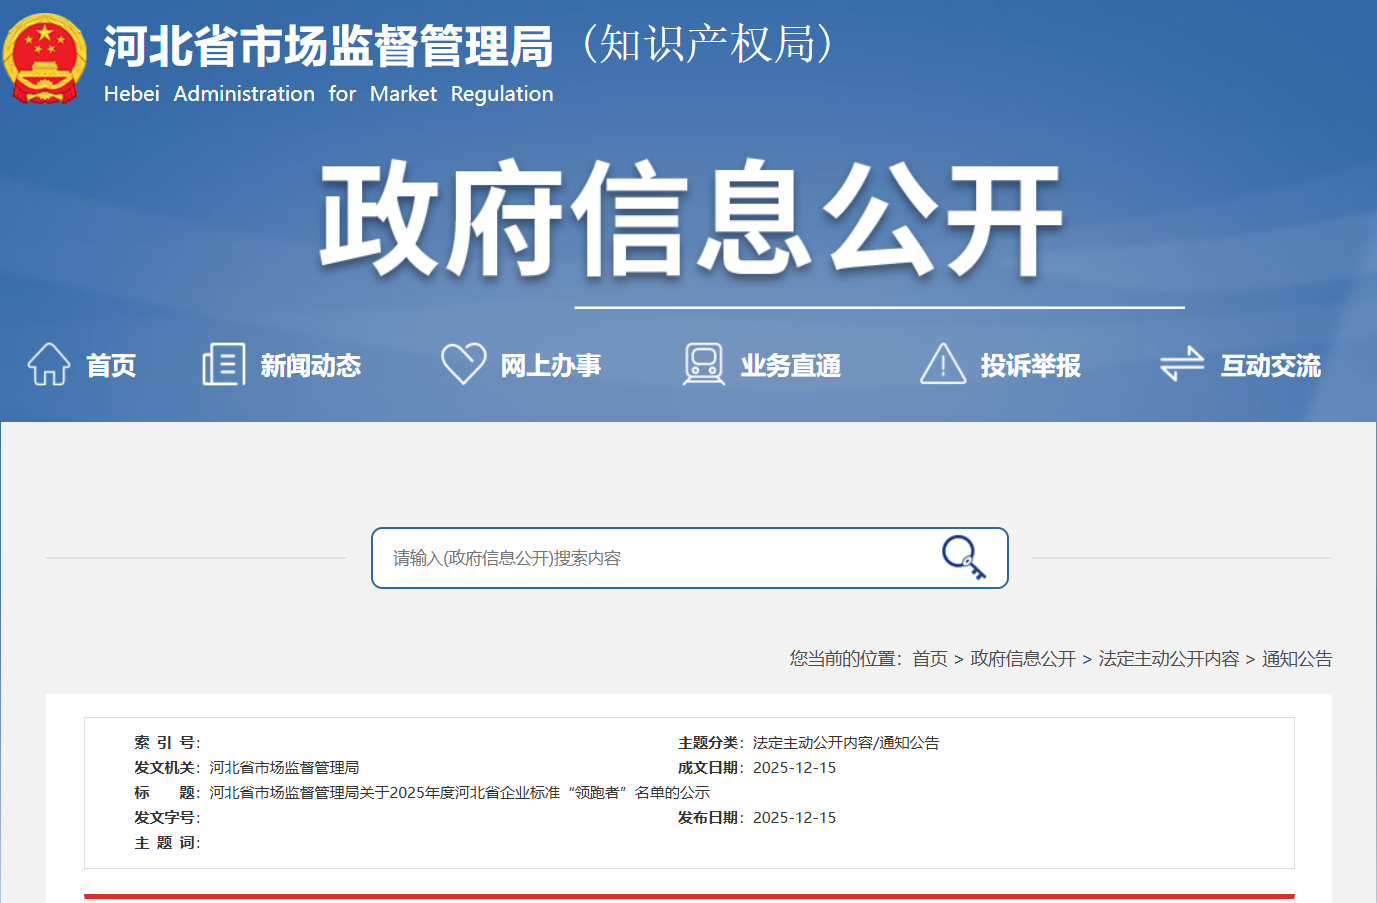
Task: Click the train icon beside 业务直通
Action: click(704, 364)
